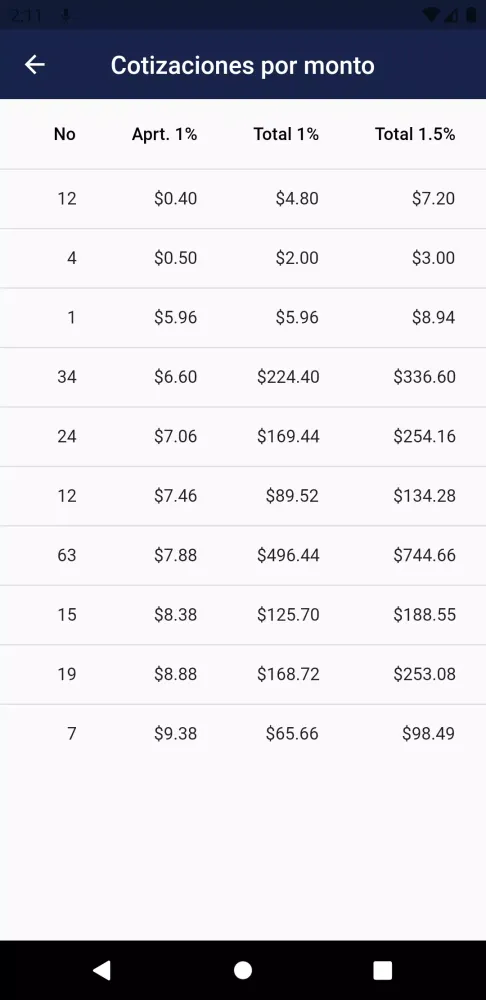Select the row showing $336.60 total
Image resolution: width=486 pixels, height=1000 pixels.
click(243, 377)
